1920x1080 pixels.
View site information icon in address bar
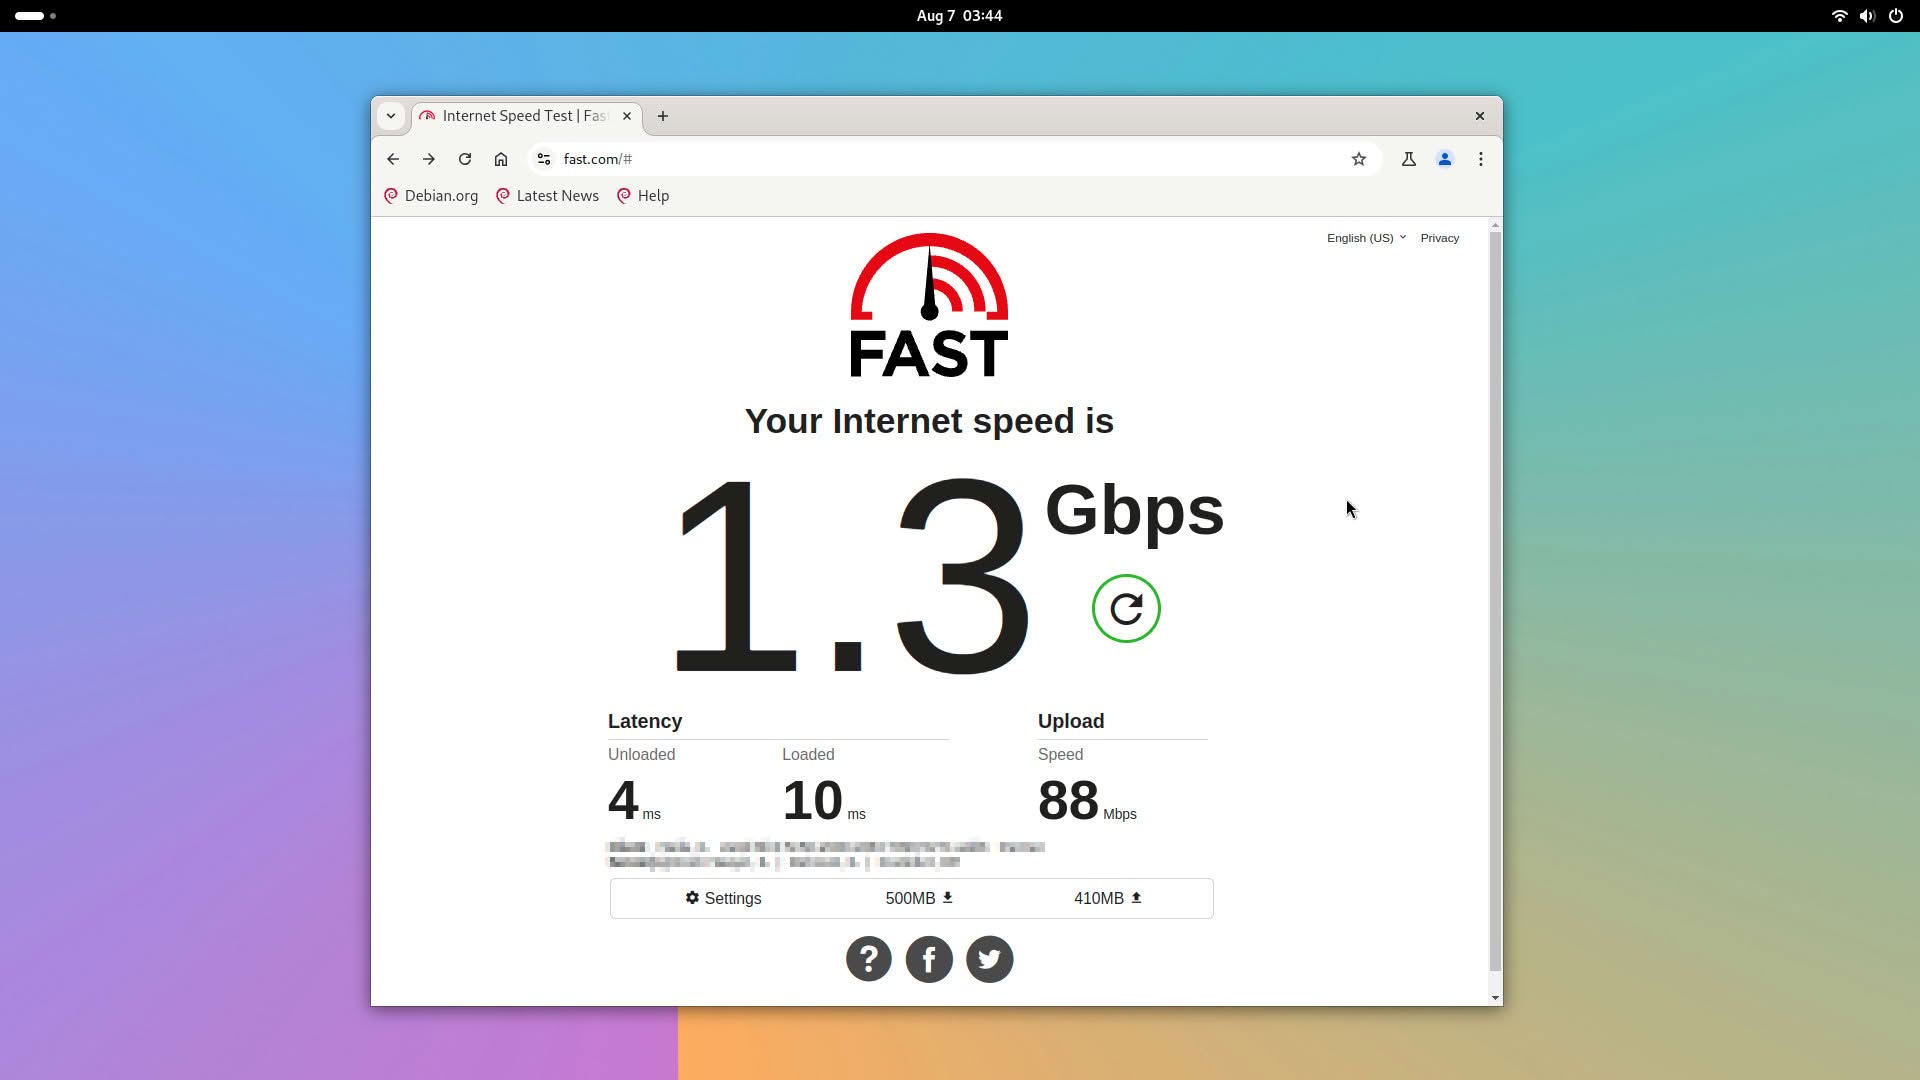coord(544,159)
